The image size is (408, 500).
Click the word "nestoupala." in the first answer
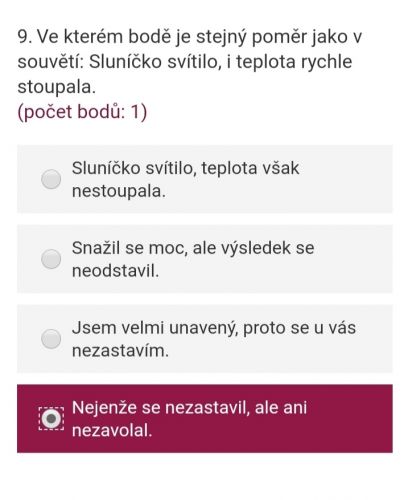119,191
